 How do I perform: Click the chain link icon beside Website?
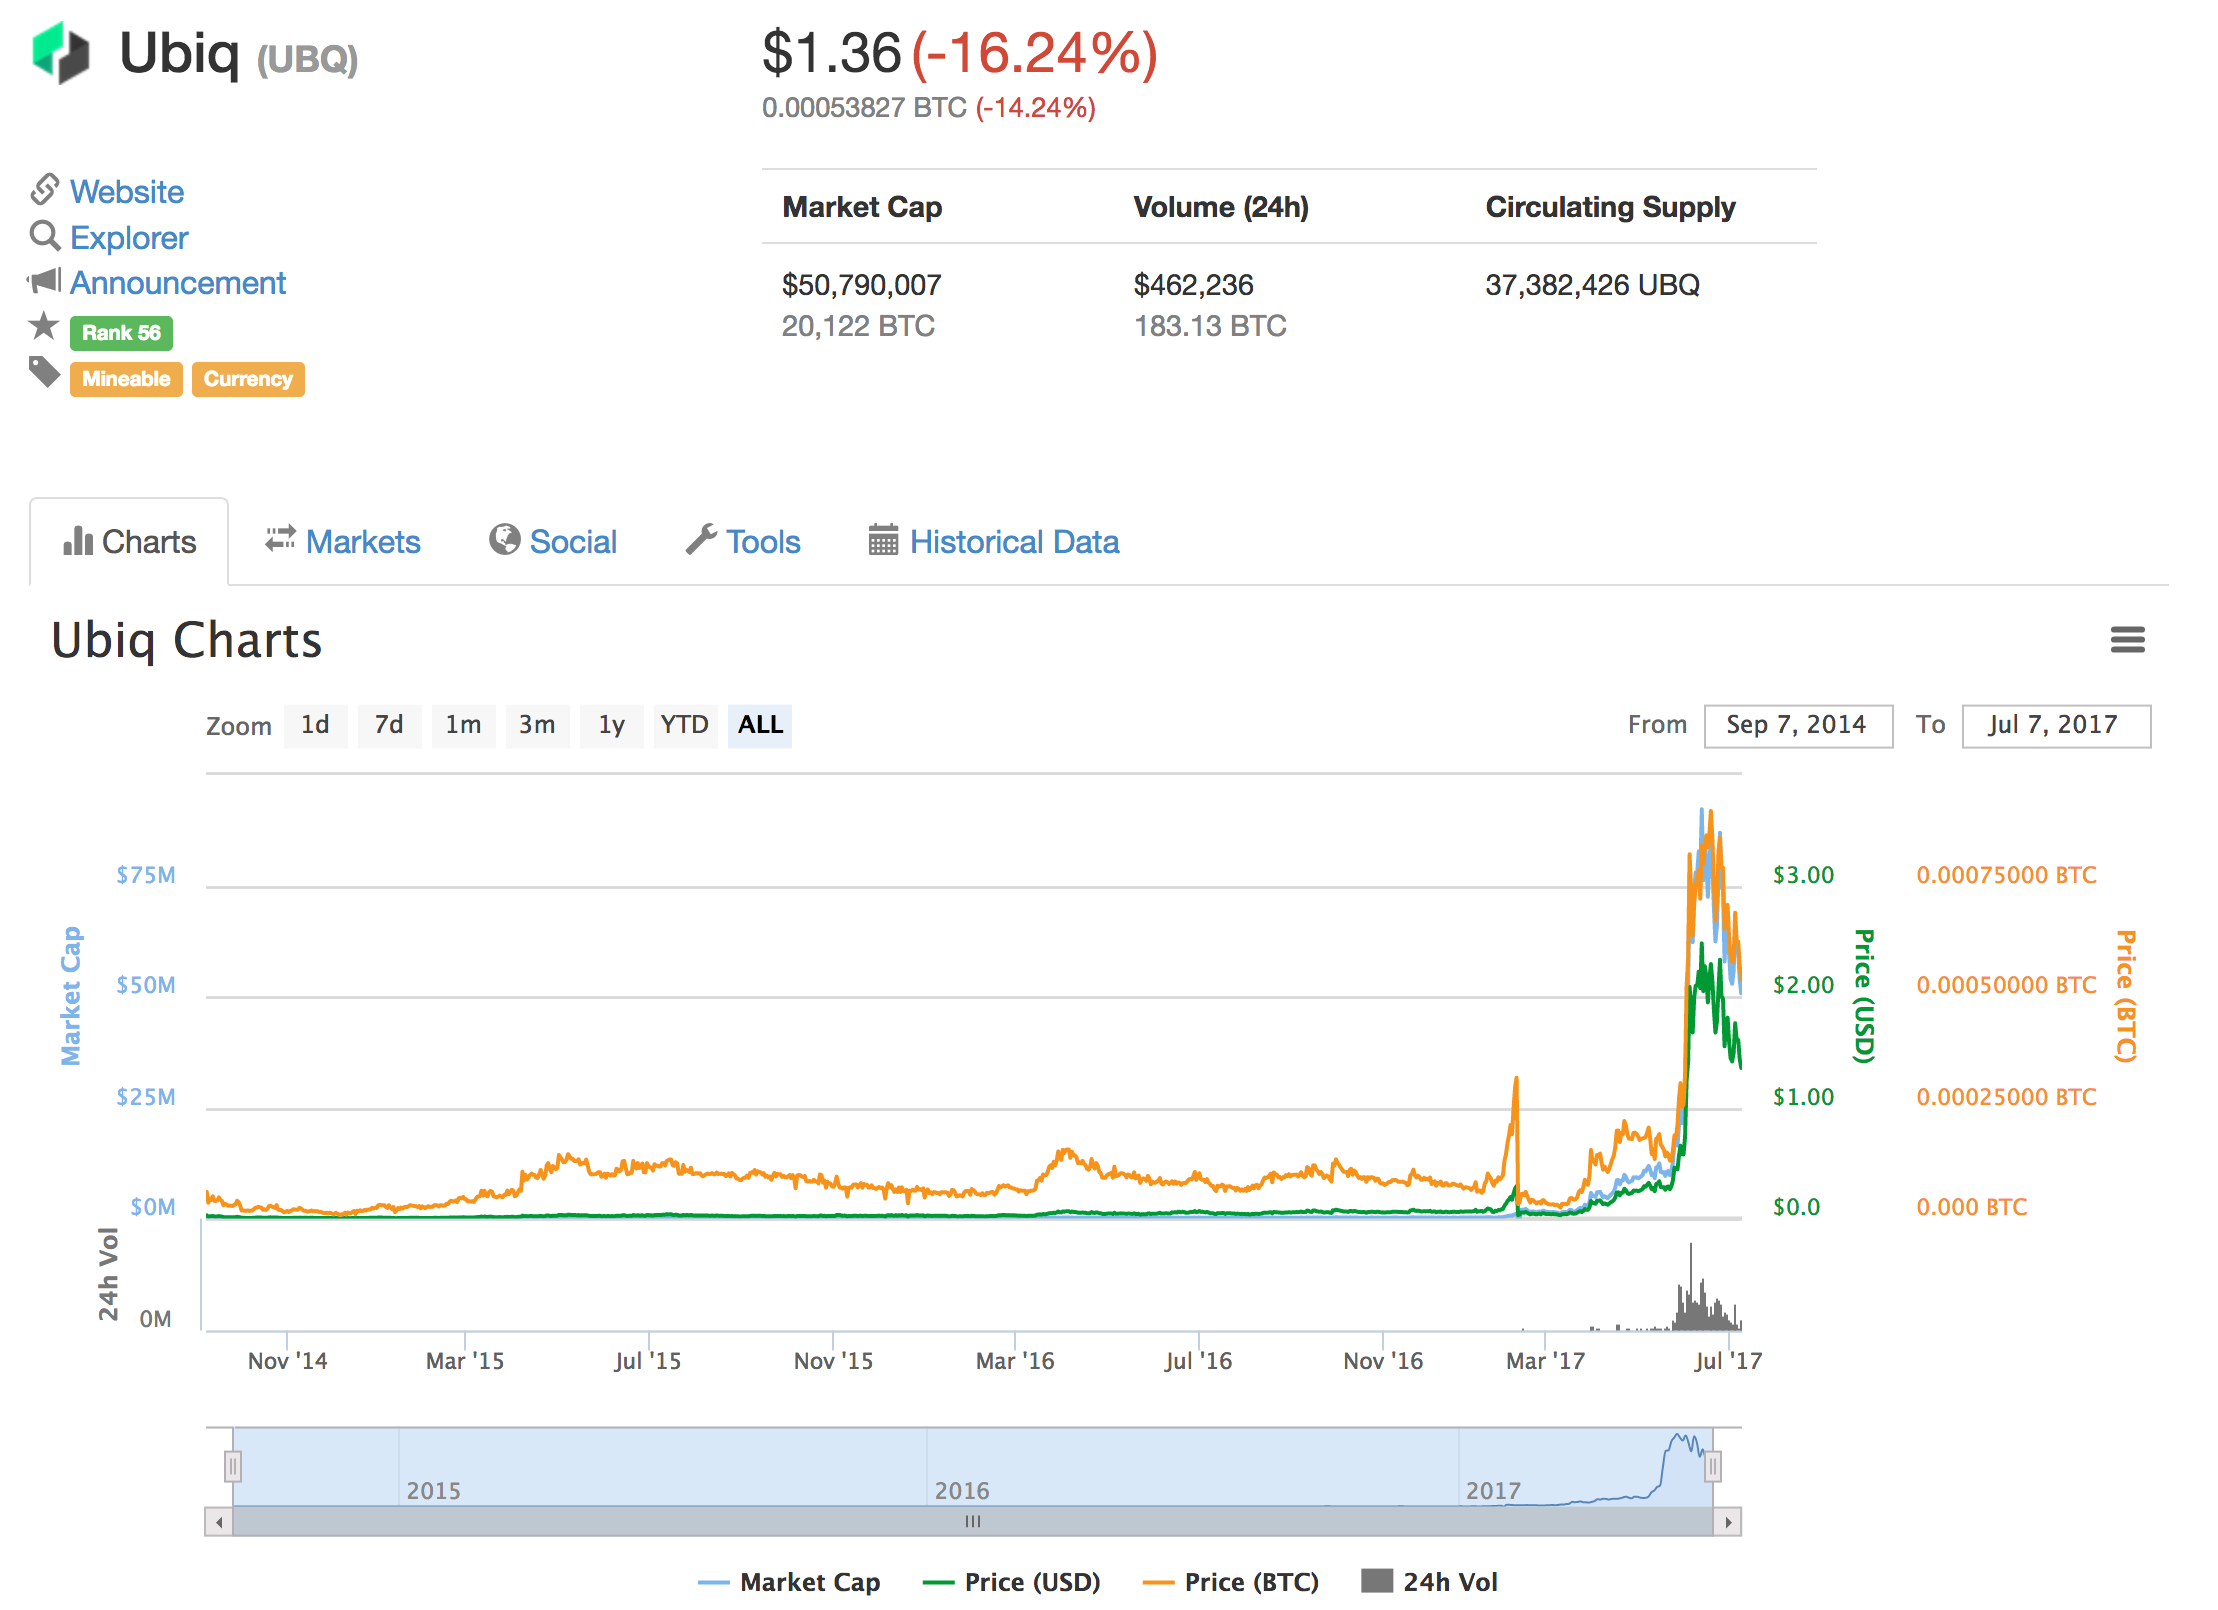point(45,189)
